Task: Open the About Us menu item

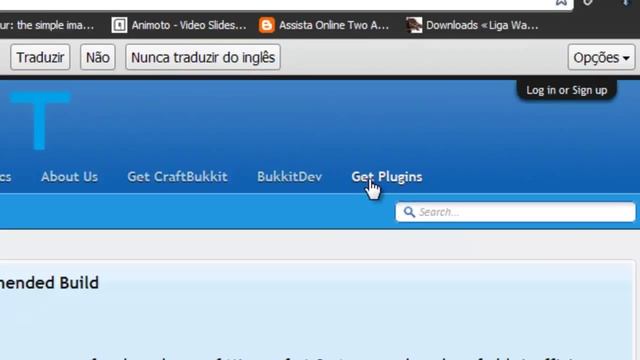Action: pyautogui.click(x=69, y=177)
